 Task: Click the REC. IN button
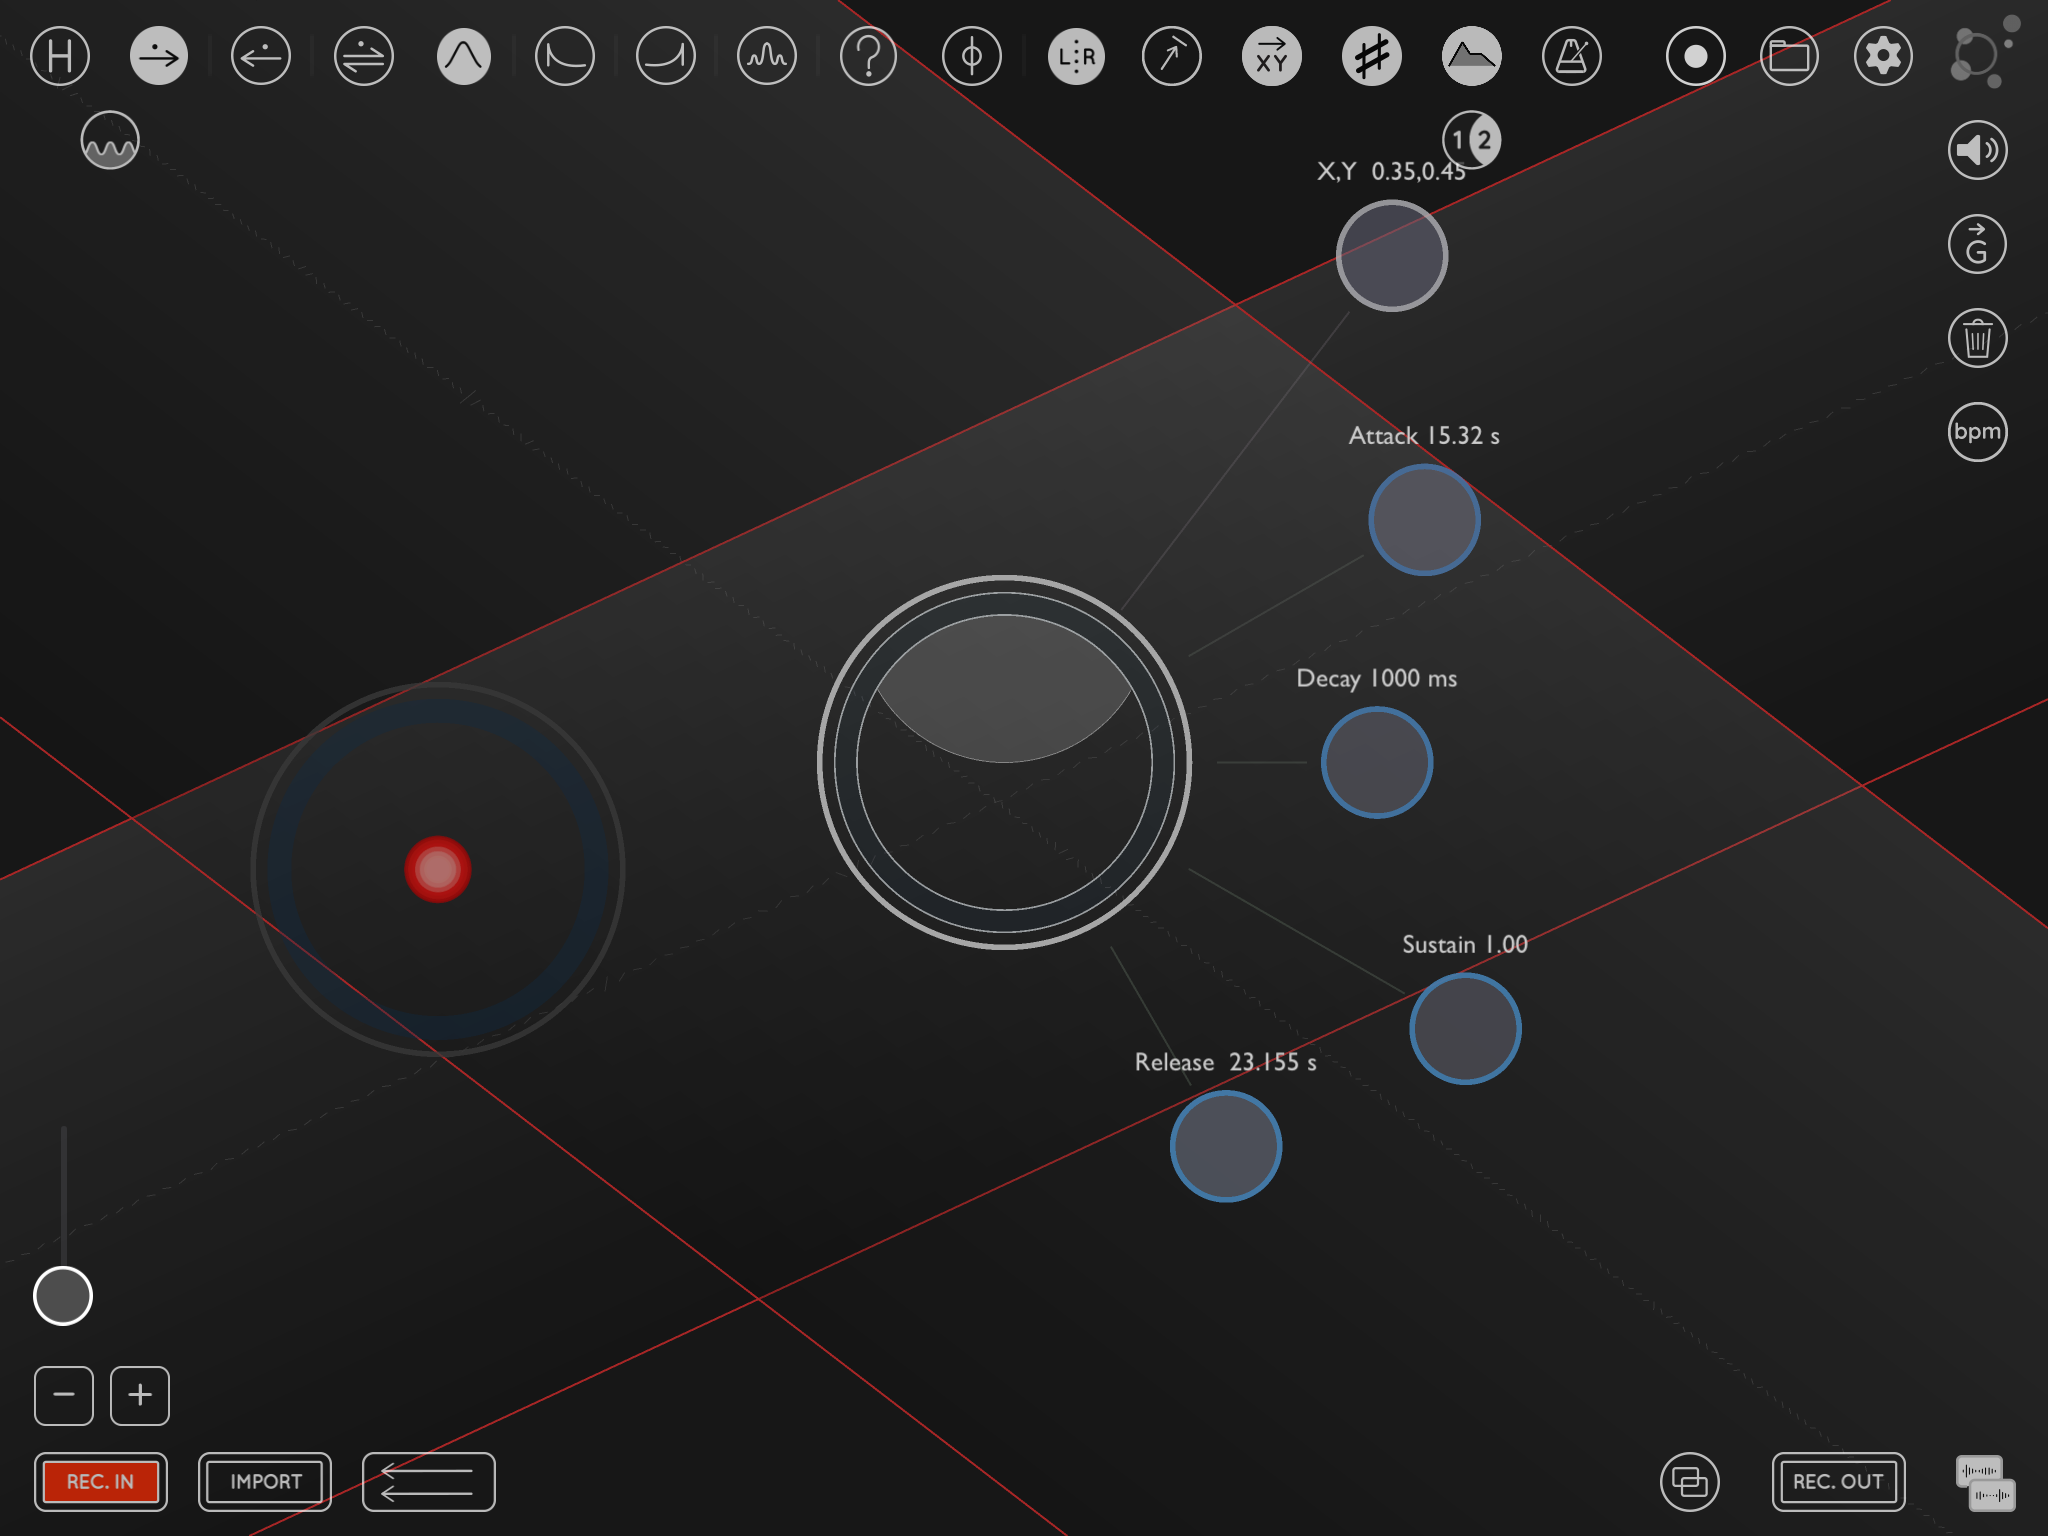[x=101, y=1481]
